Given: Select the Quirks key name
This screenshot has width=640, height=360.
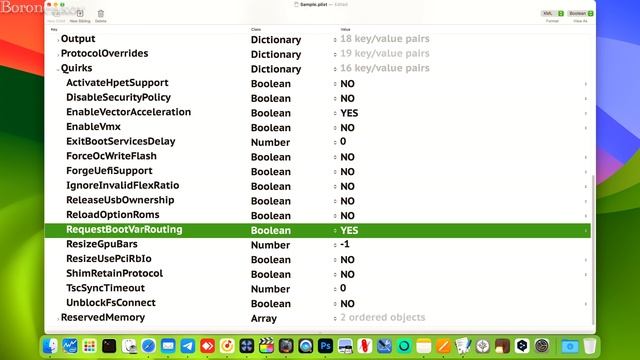Looking at the screenshot, I should (76, 68).
